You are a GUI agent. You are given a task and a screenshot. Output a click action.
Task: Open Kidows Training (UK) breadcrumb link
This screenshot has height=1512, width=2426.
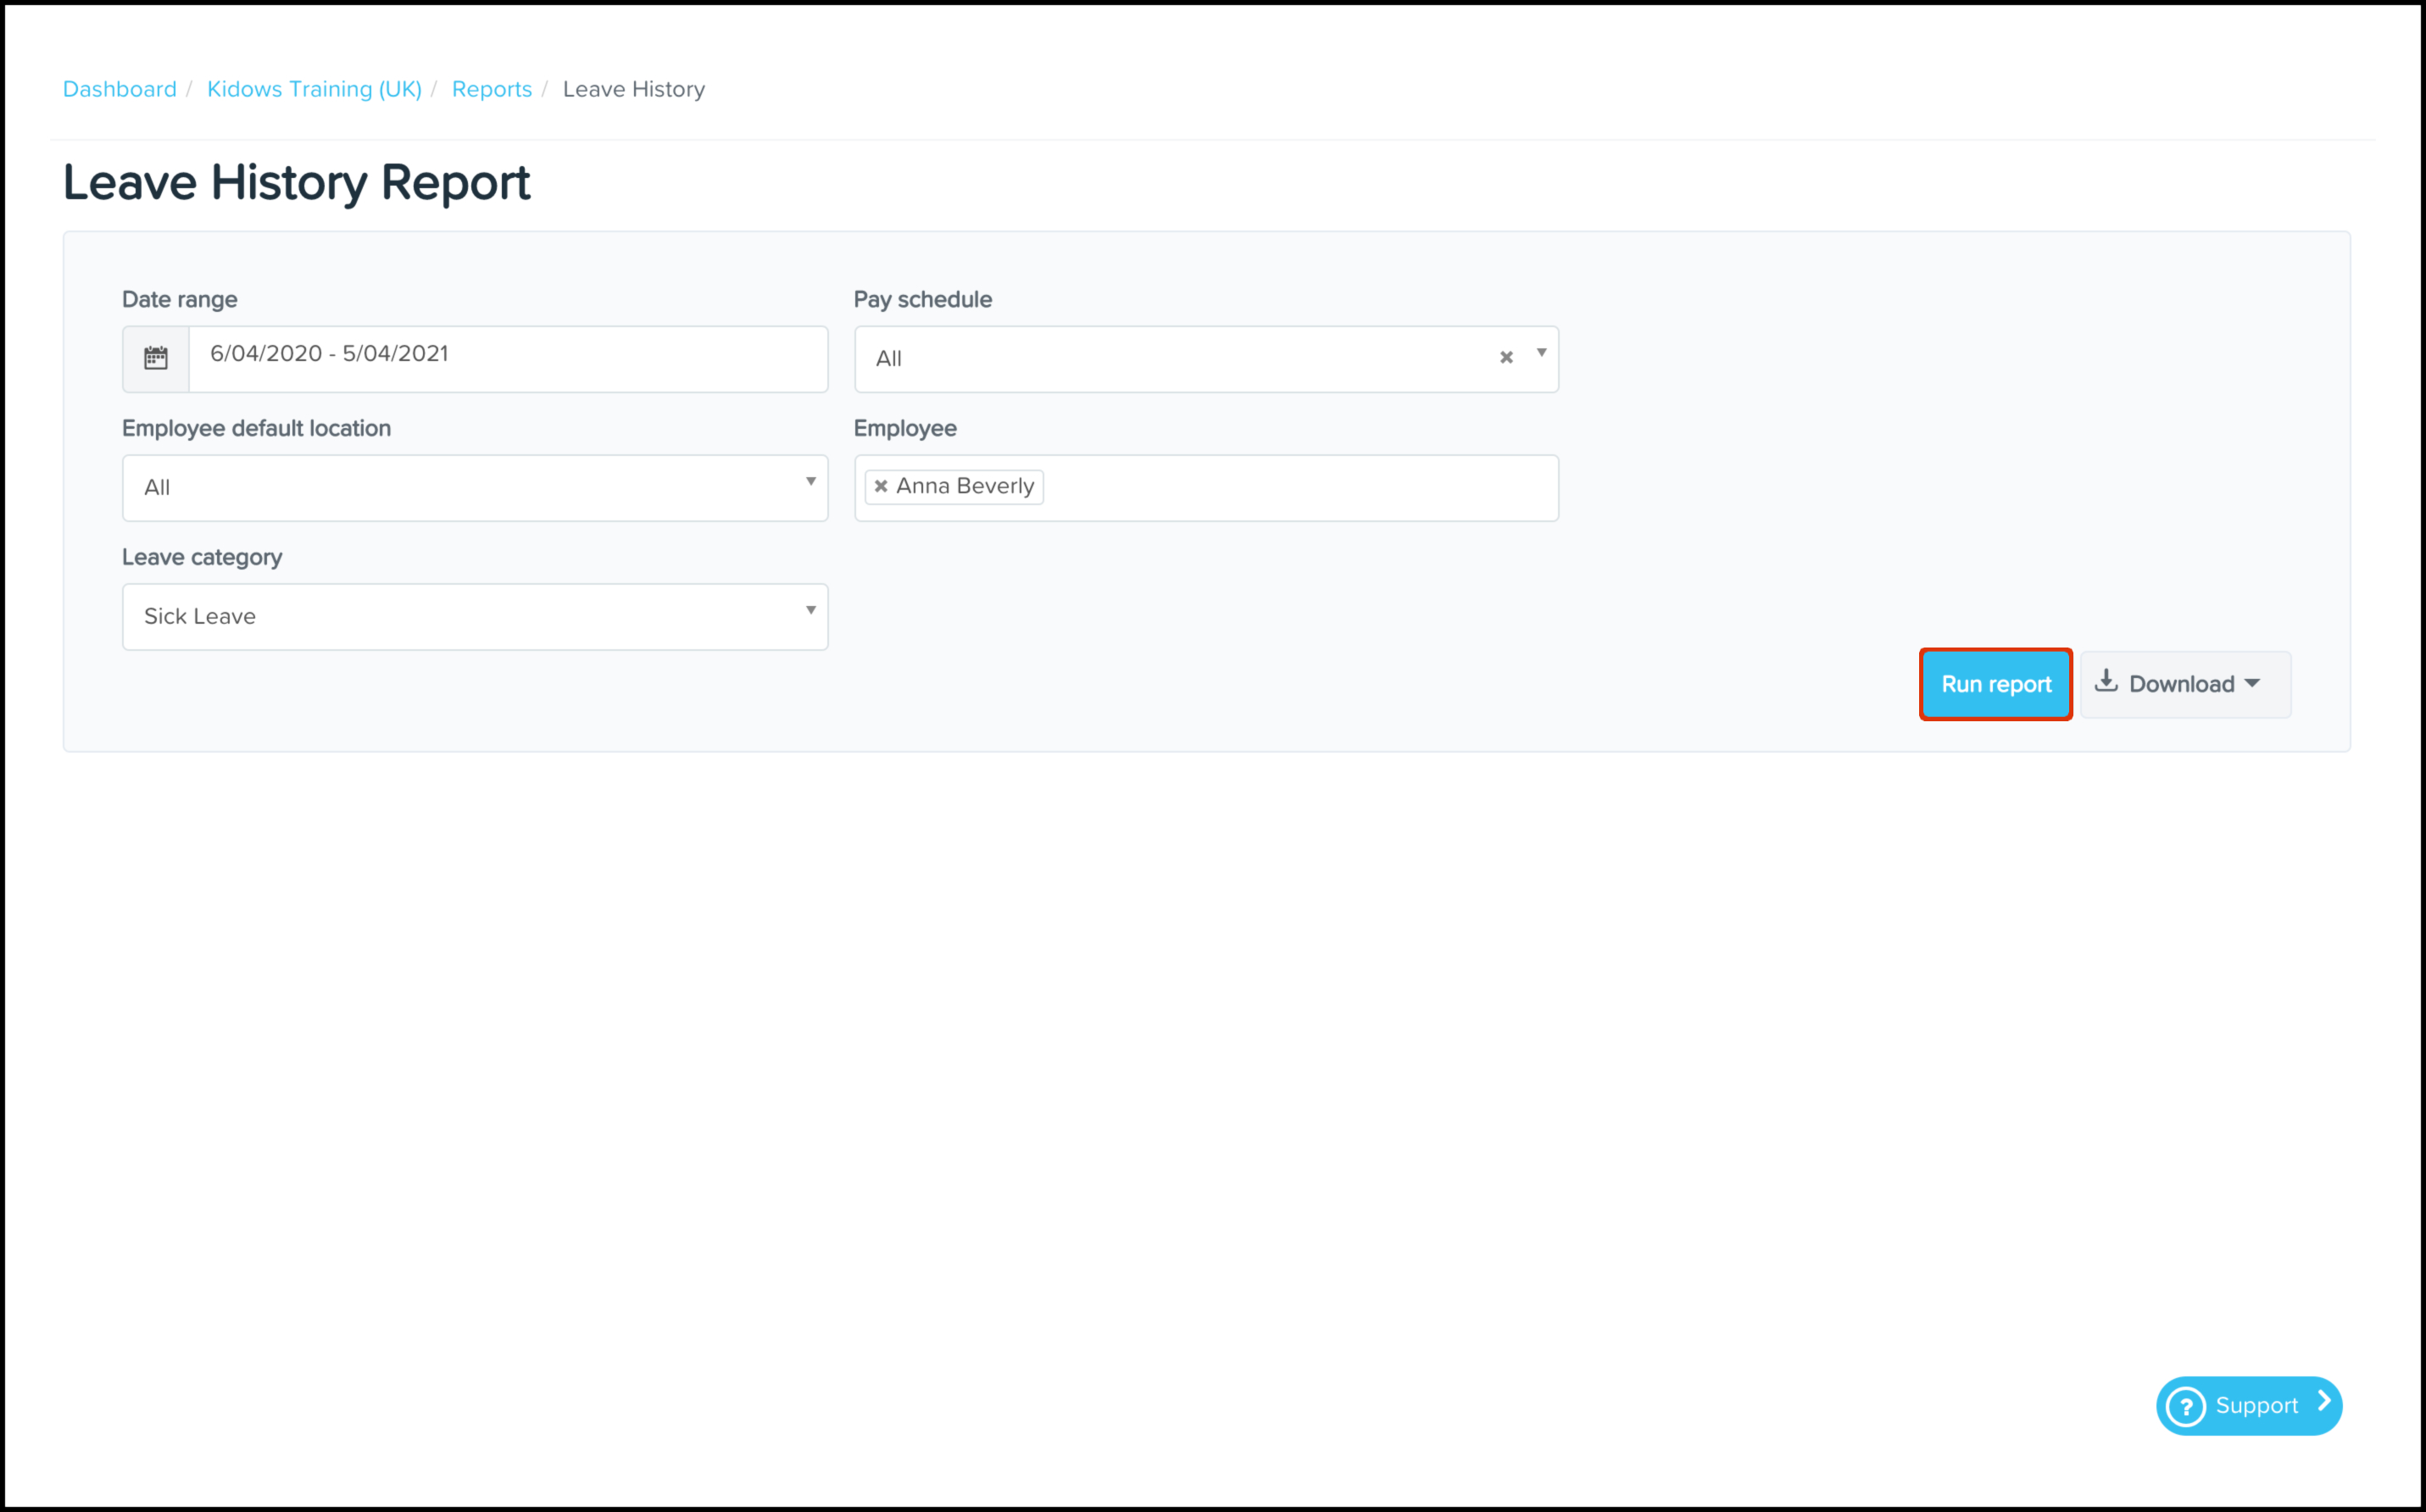[314, 89]
